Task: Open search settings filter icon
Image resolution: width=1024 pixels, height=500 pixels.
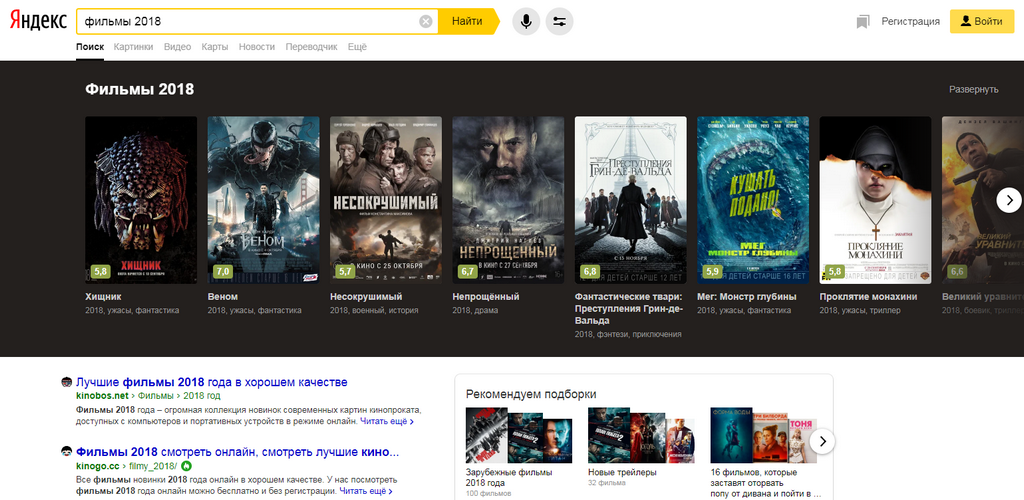Action: [x=559, y=22]
